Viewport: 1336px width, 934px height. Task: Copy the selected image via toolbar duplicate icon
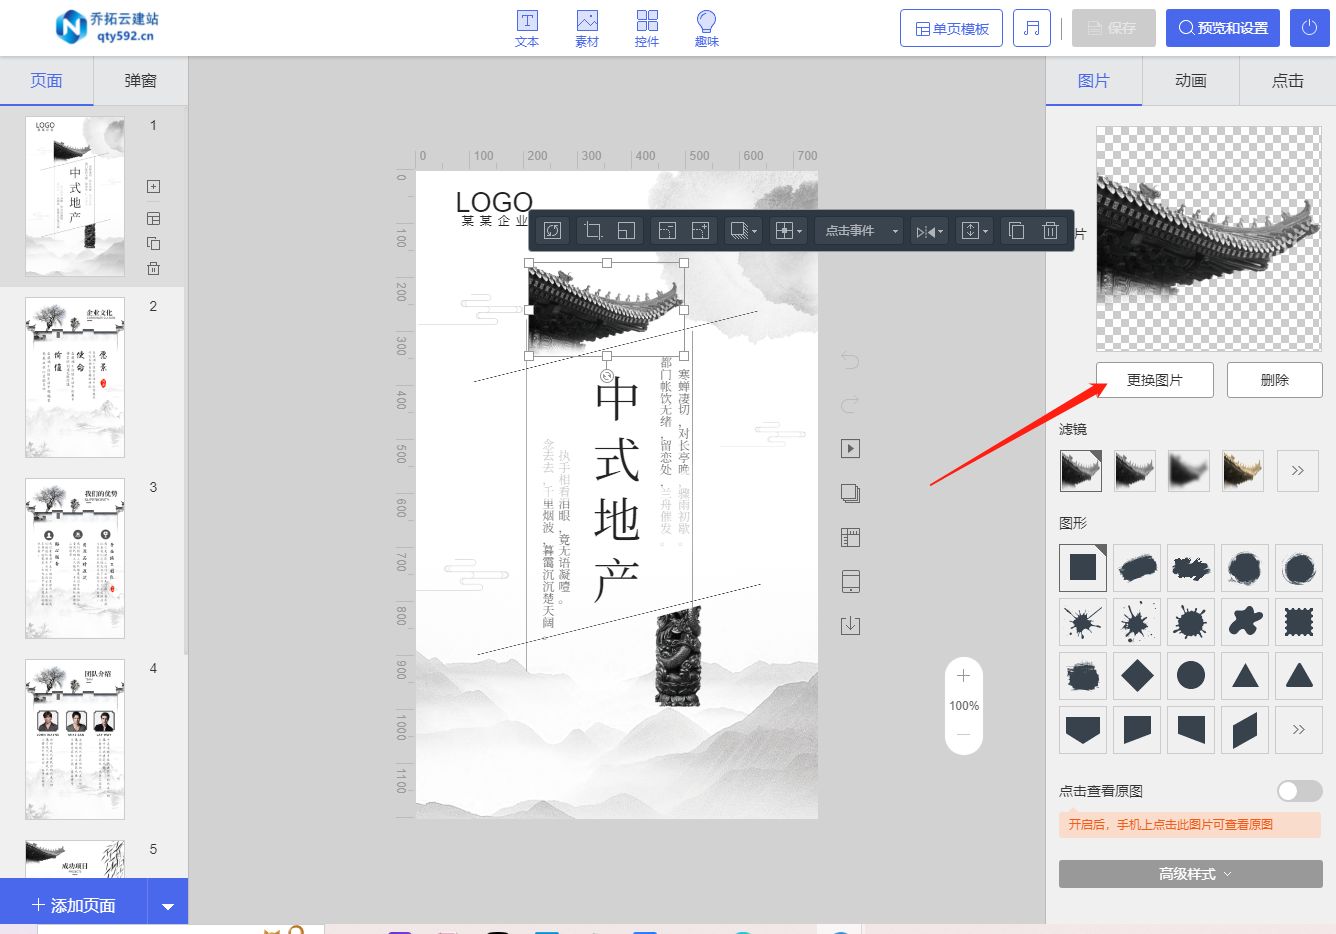[x=1016, y=231]
